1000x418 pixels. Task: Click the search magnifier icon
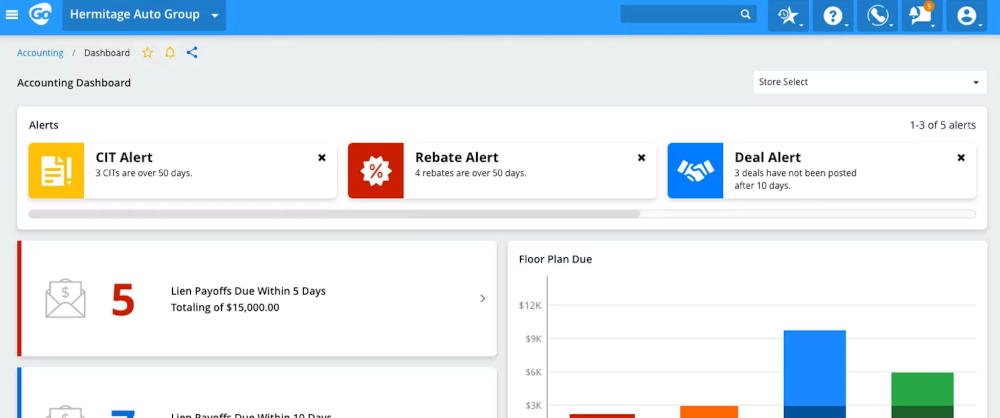click(746, 15)
